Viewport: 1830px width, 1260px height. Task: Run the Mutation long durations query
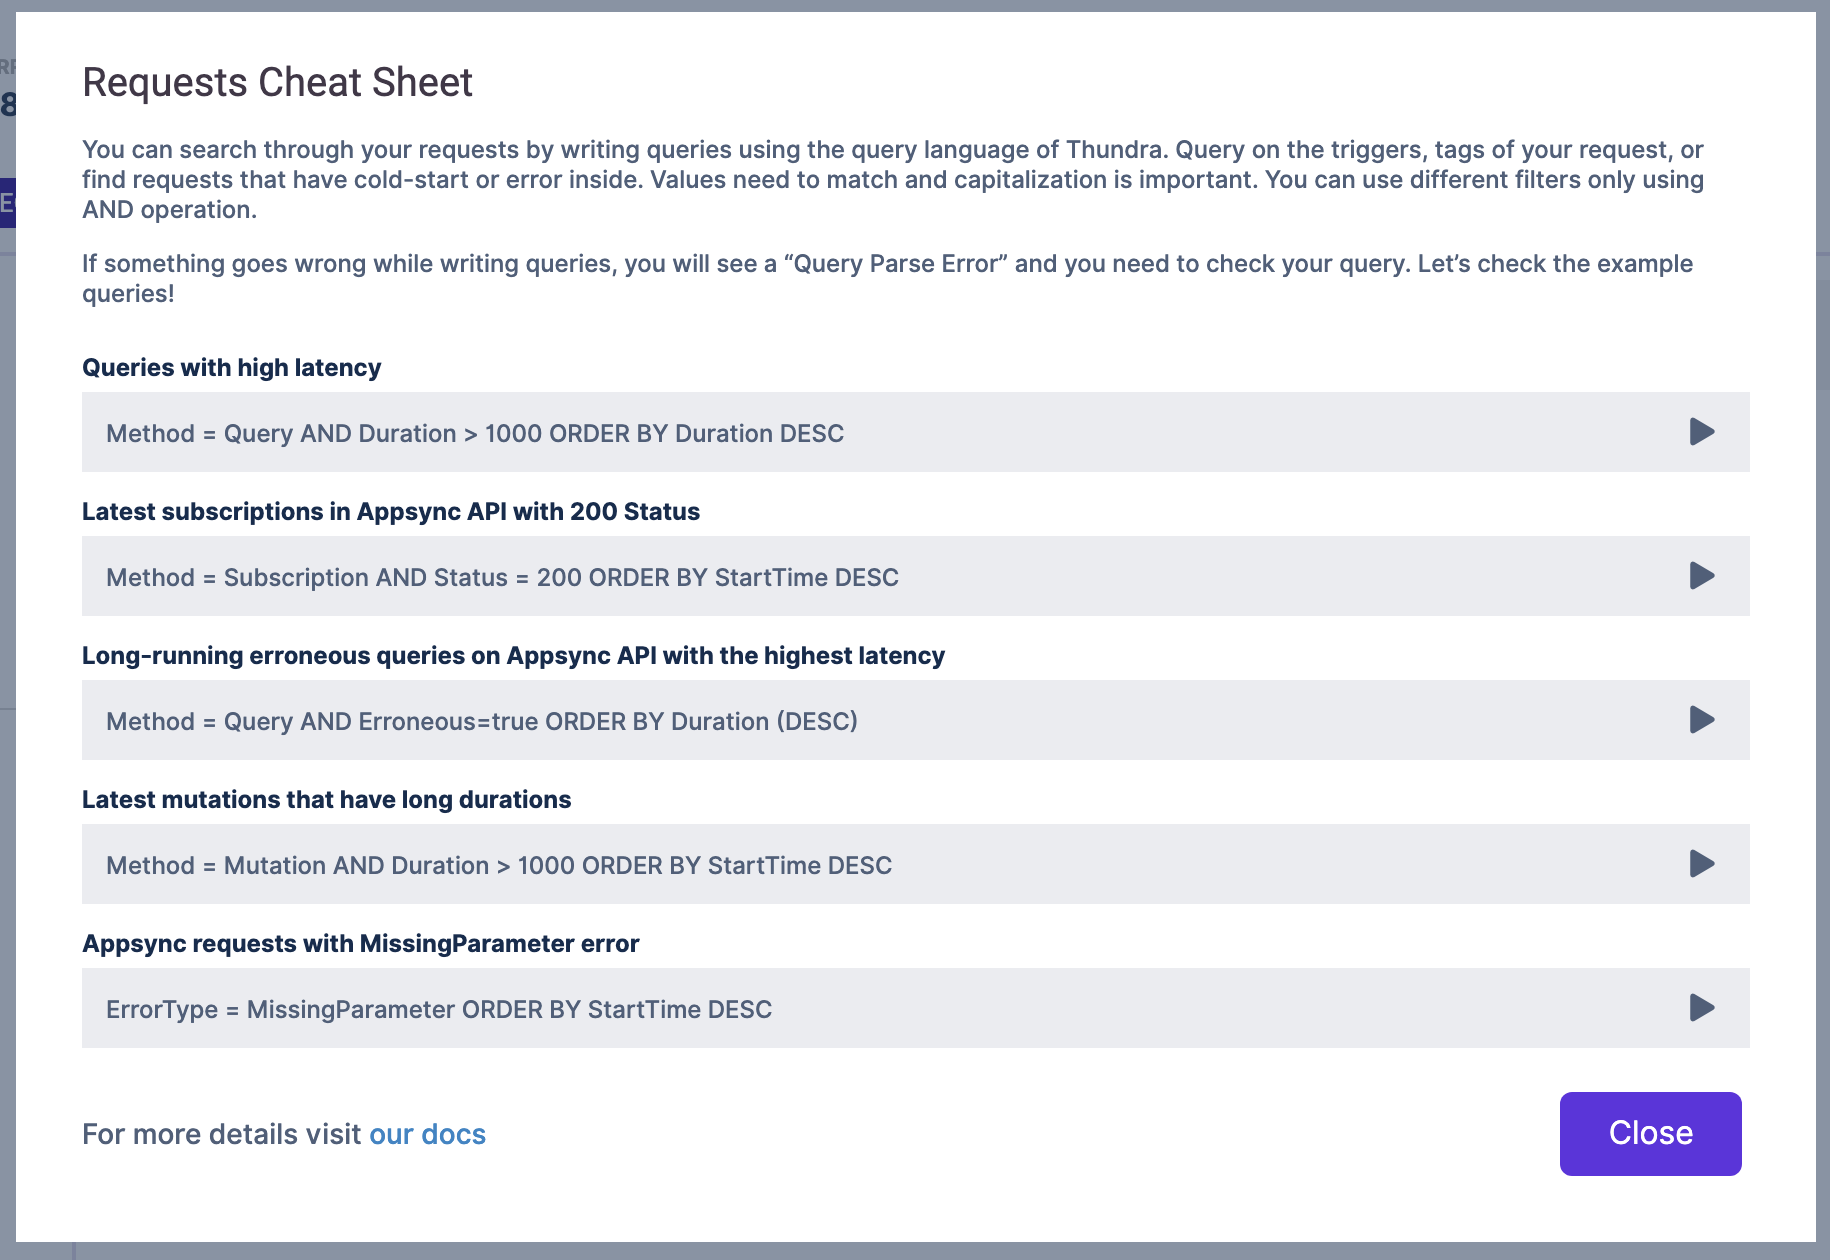pyautogui.click(x=1701, y=864)
